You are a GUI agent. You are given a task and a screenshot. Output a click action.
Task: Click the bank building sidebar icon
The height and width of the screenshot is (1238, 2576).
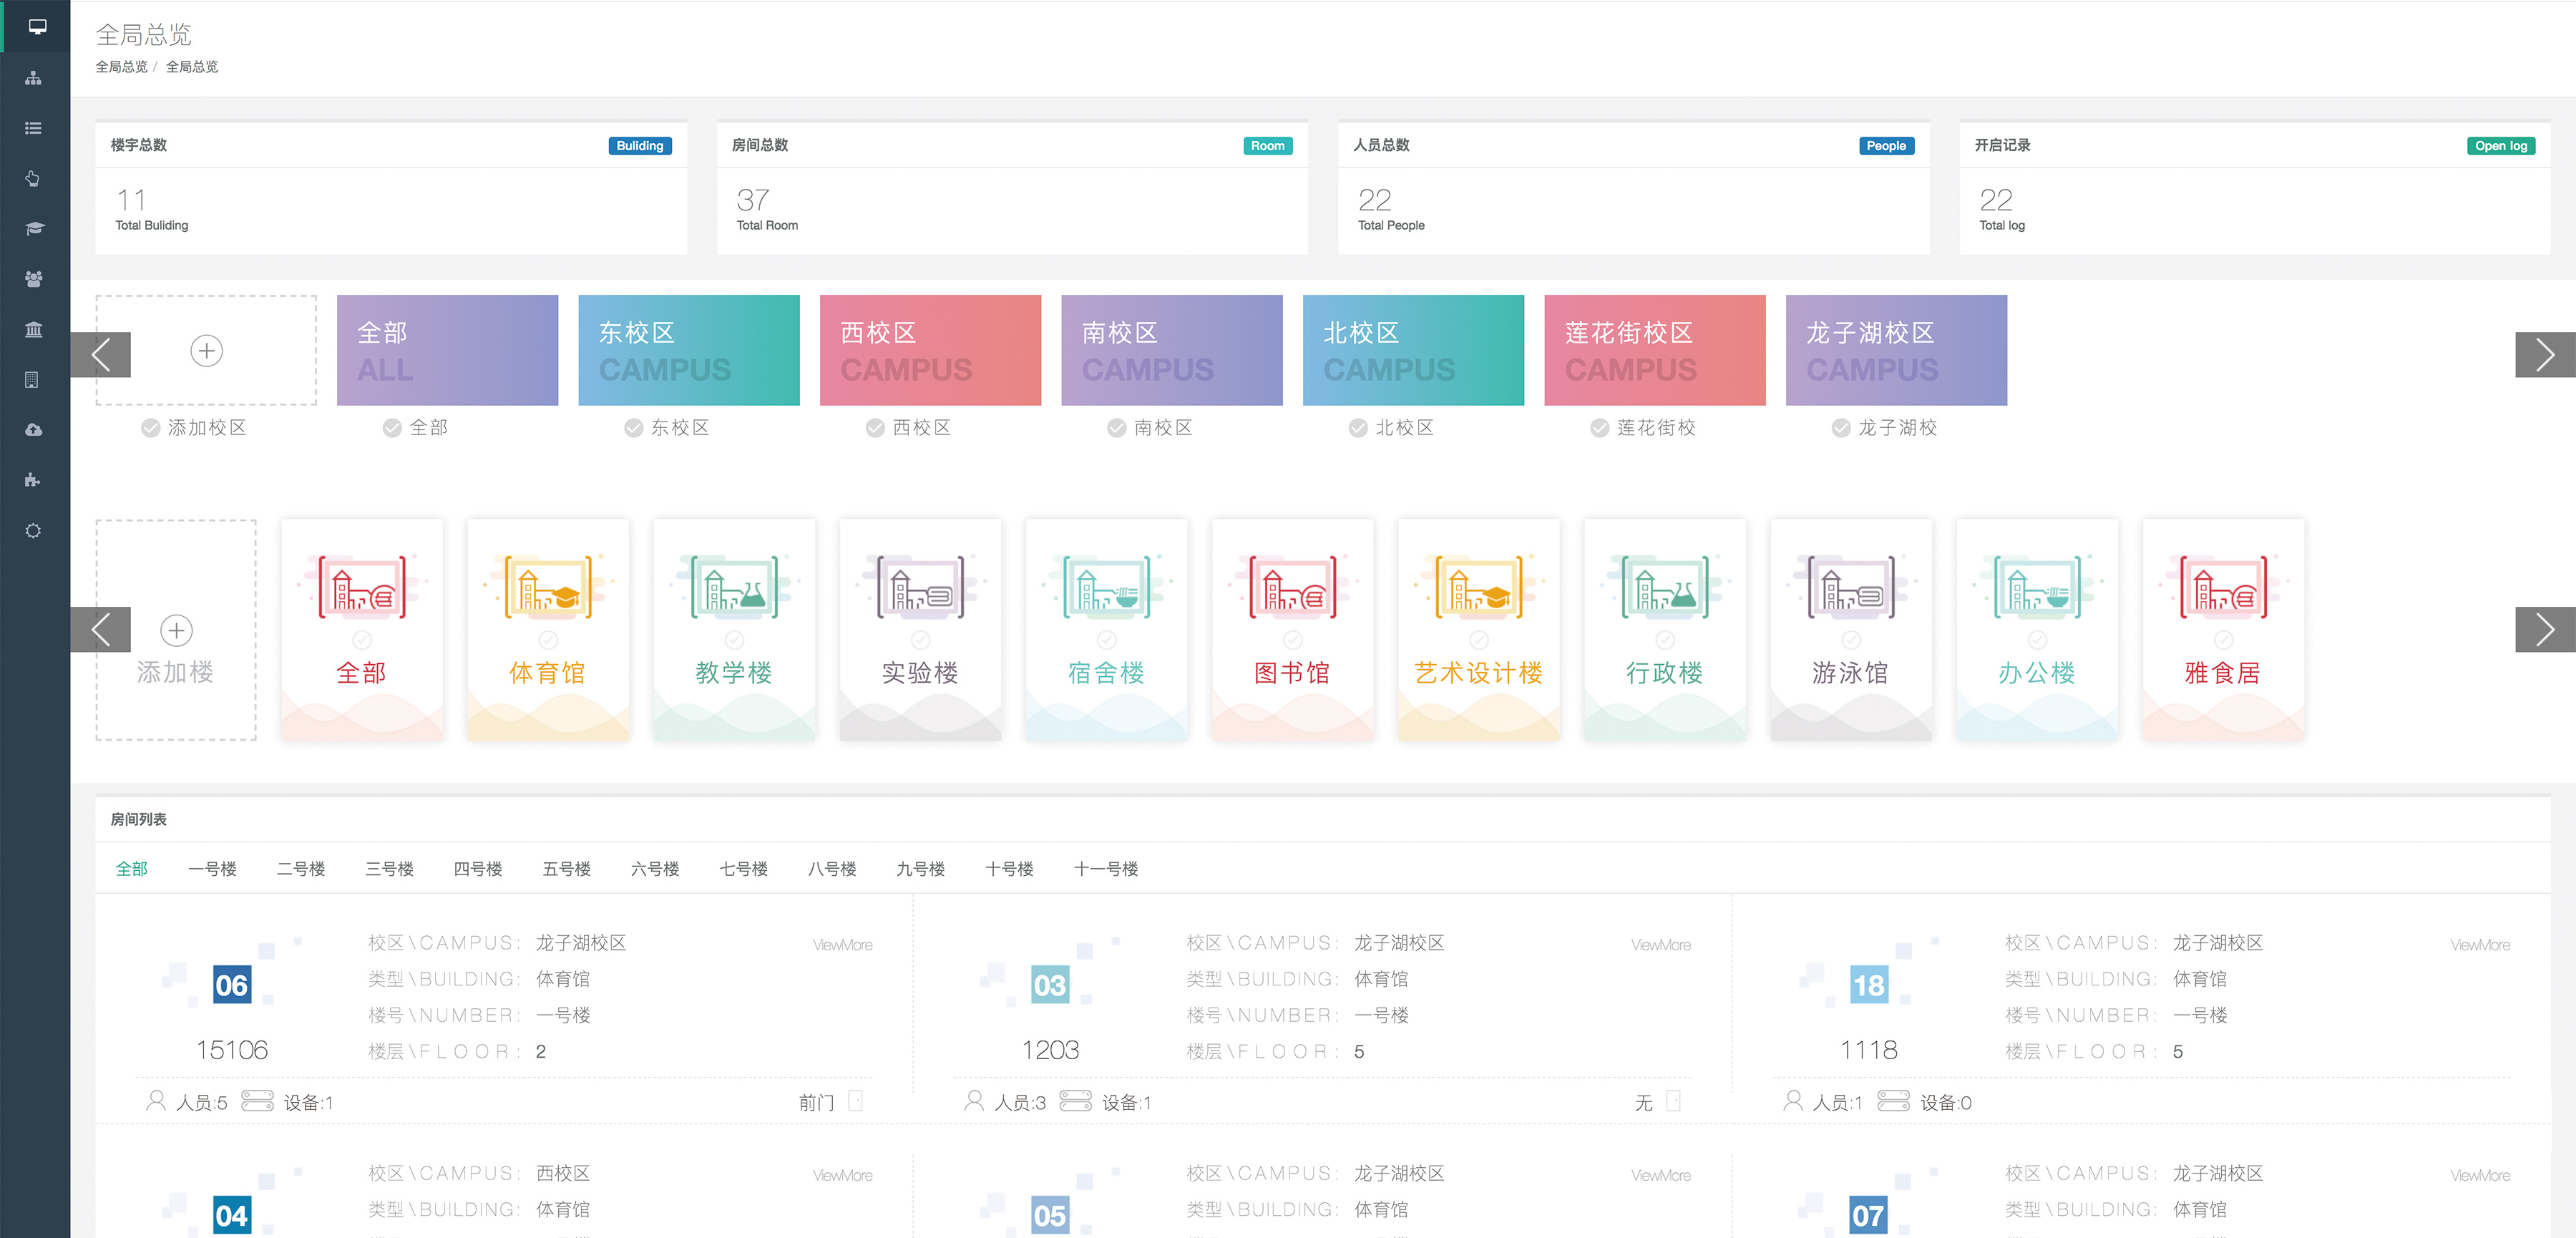tap(34, 329)
